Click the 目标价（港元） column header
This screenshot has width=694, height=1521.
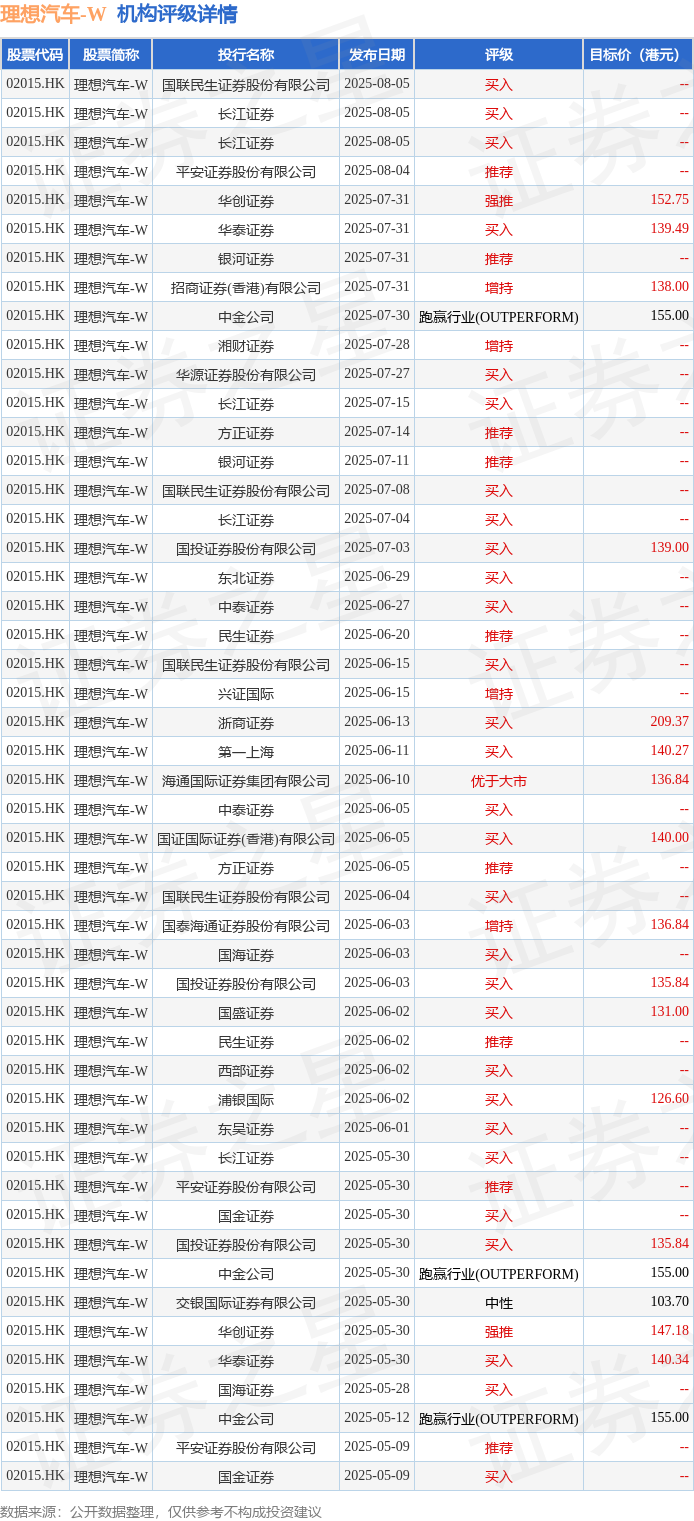(638, 55)
